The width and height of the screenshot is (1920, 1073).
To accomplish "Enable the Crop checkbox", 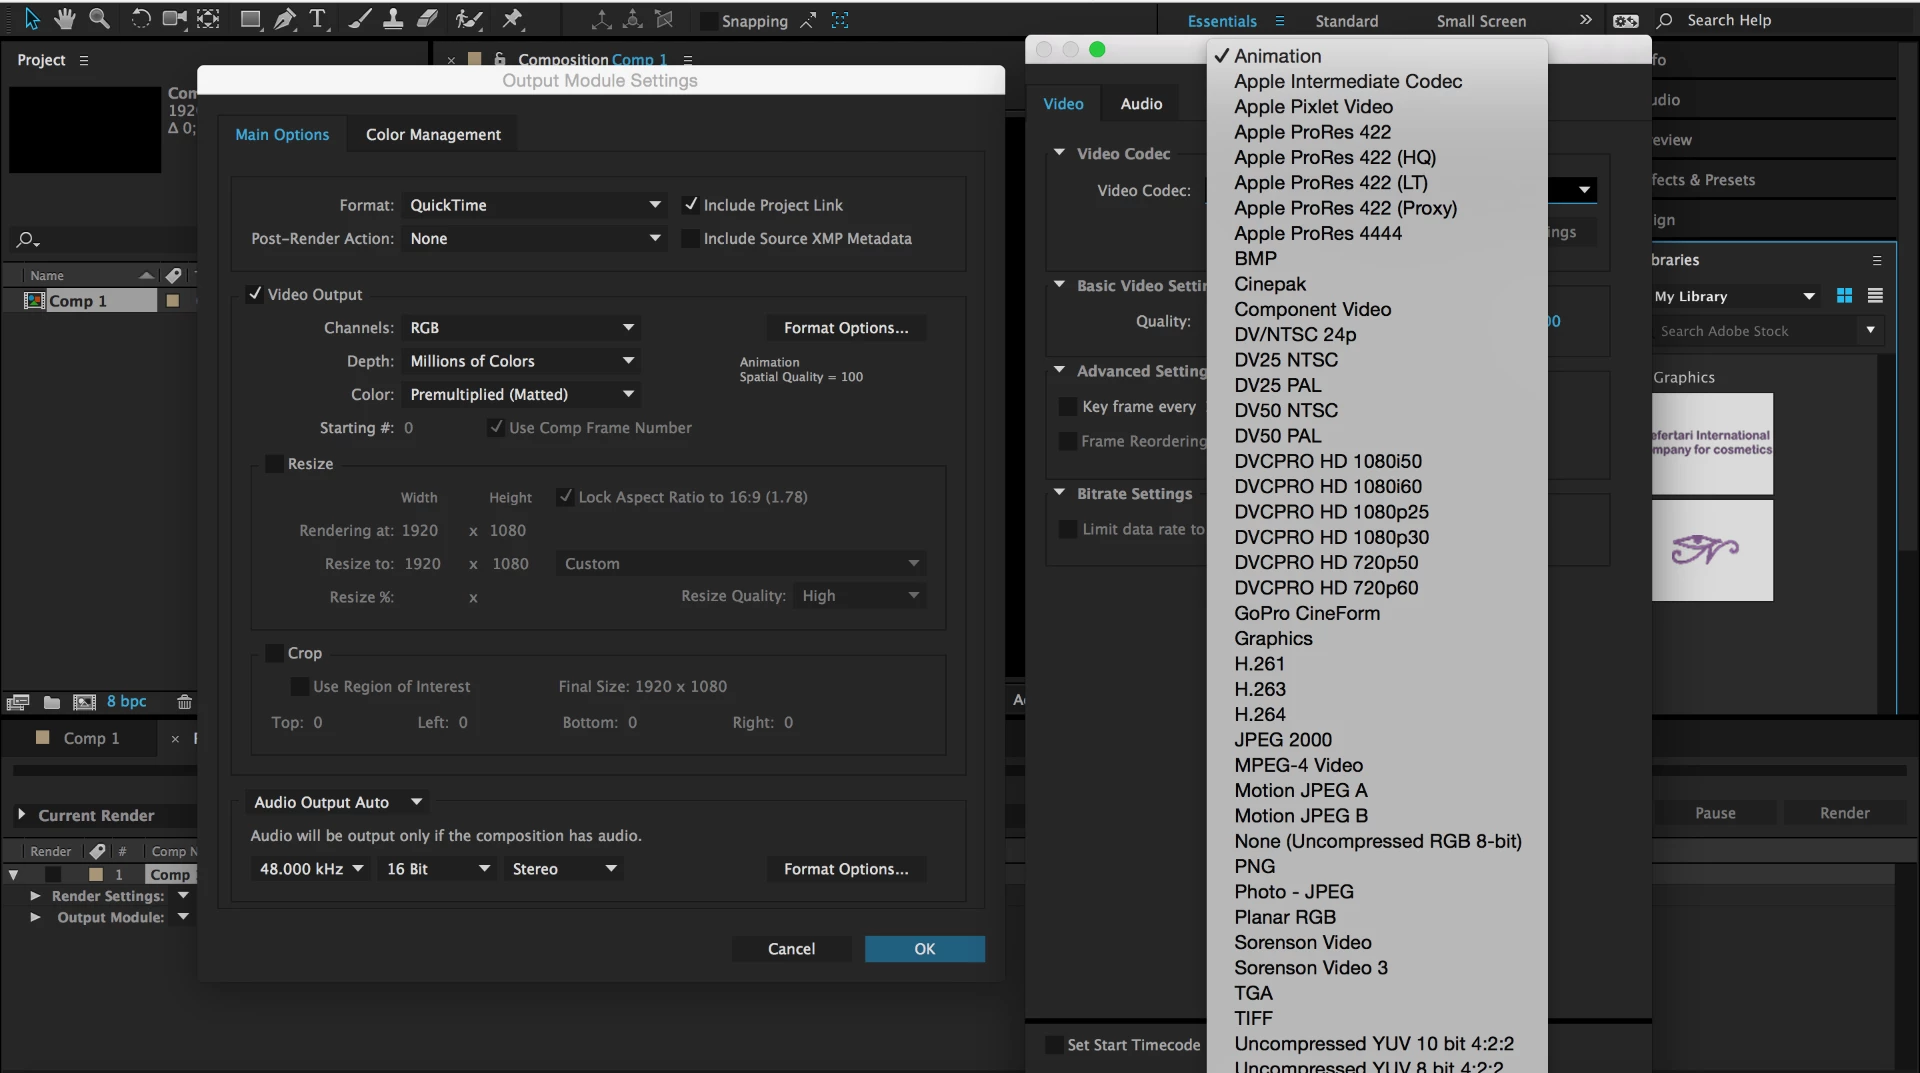I will pyautogui.click(x=274, y=653).
